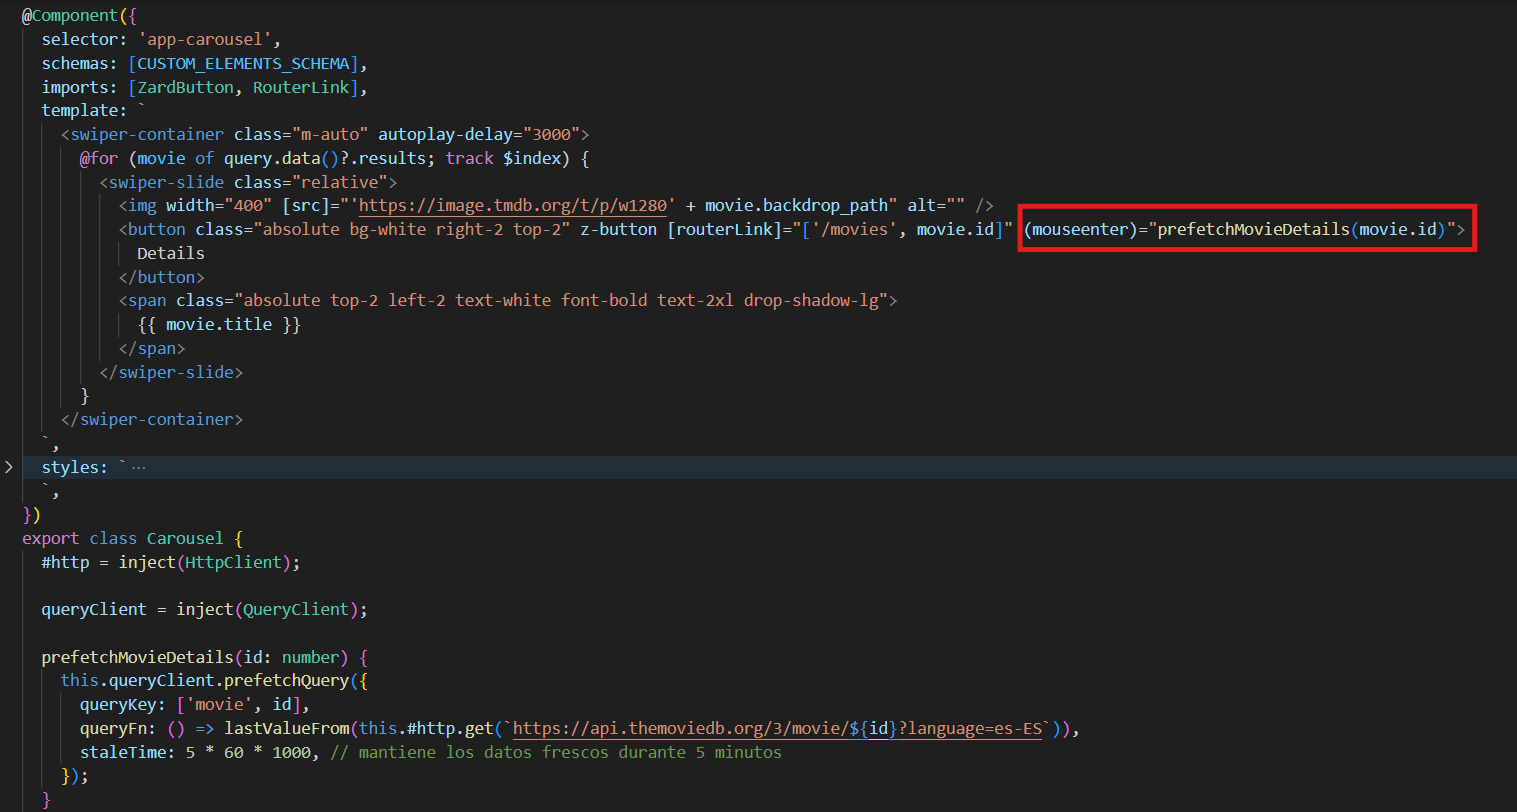This screenshot has width=1517, height=812.
Task: Click CUSTOM_ELEMENTS_SCHEMA in schemas array
Action: (243, 63)
